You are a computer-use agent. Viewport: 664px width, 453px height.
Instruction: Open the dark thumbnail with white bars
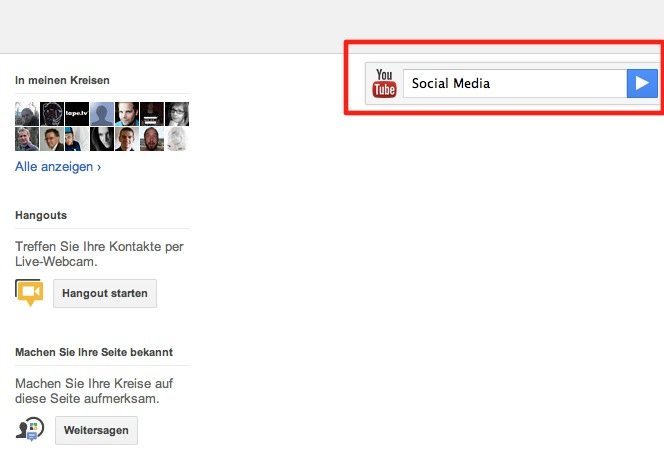click(152, 114)
